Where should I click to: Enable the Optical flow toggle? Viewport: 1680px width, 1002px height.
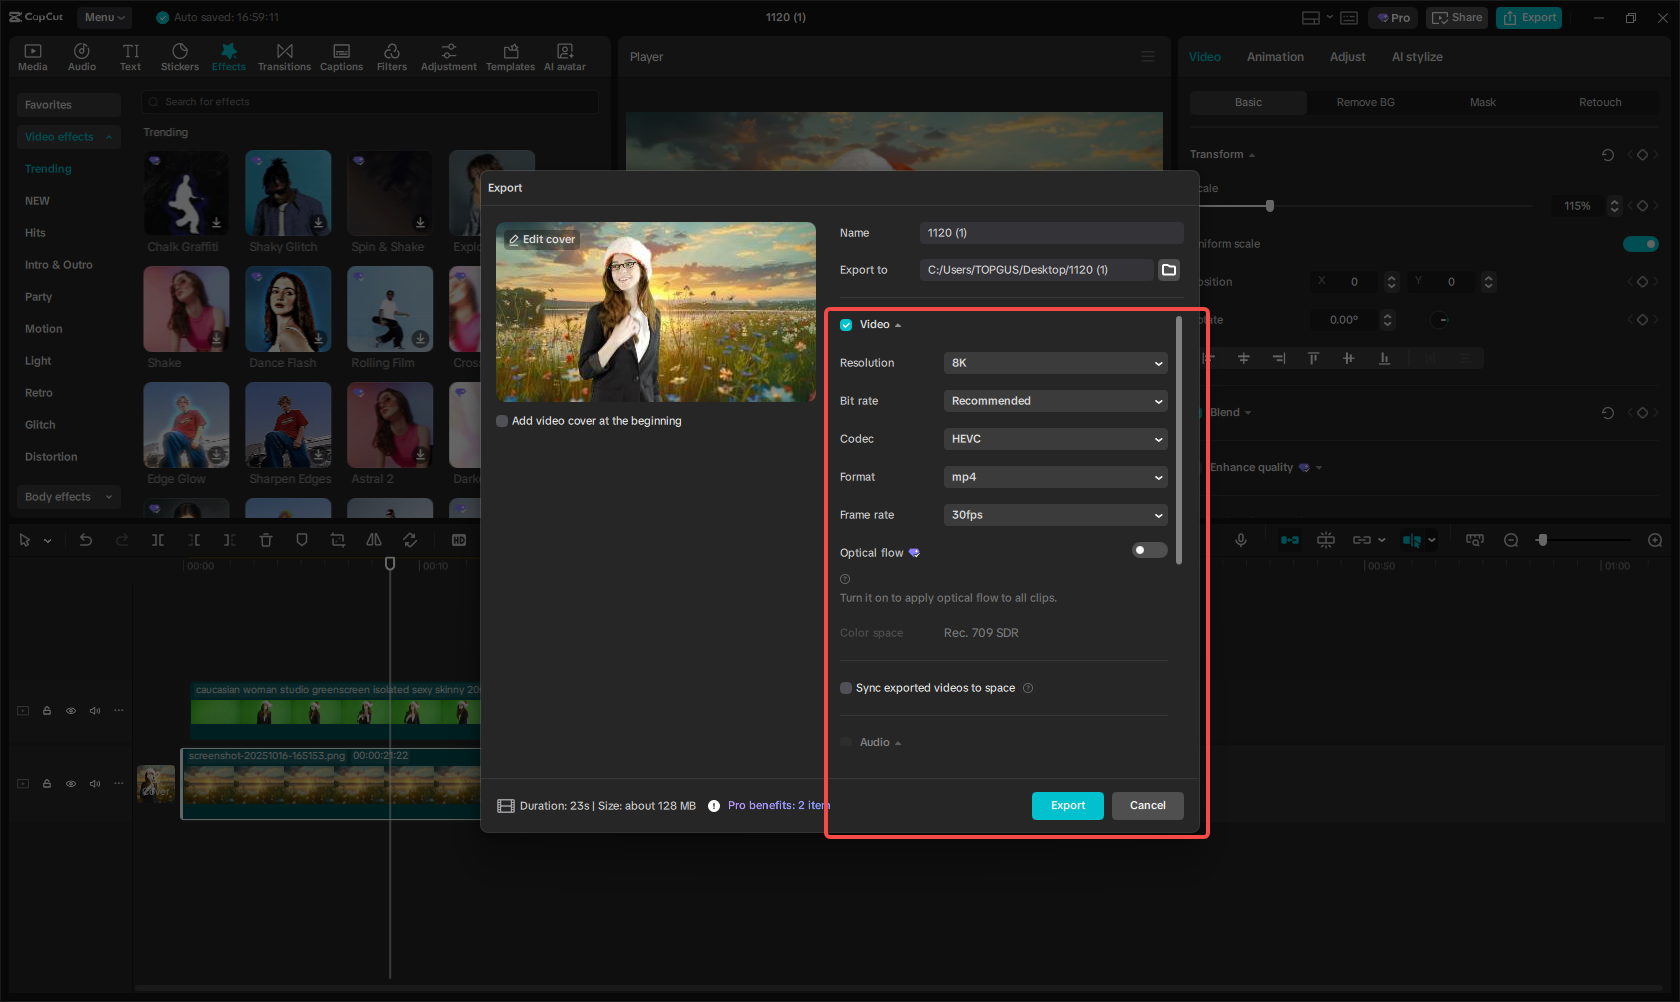[x=1149, y=550]
